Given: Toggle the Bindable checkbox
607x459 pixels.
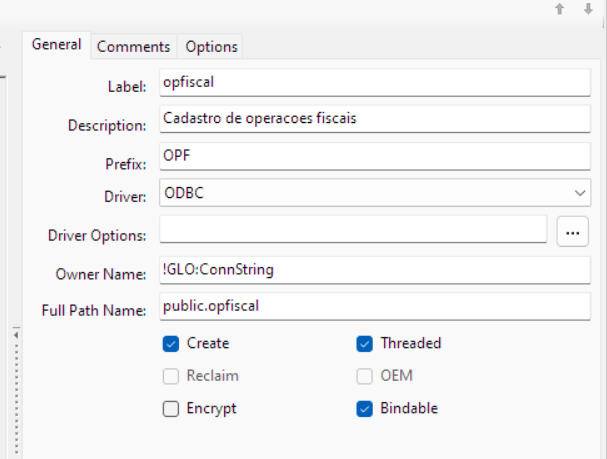Looking at the screenshot, I should coord(365,408).
